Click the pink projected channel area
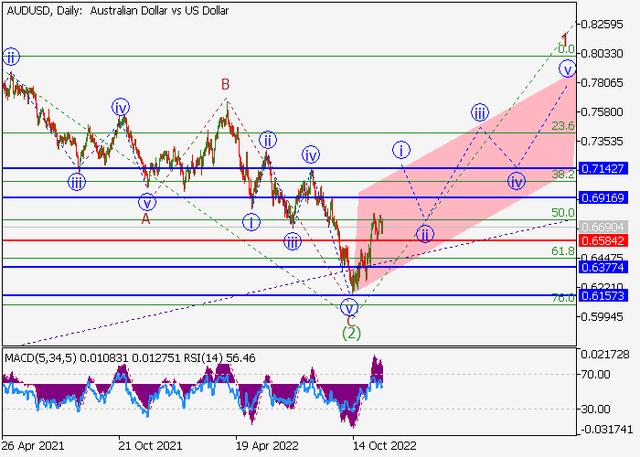The height and width of the screenshot is (457, 640). pyautogui.click(x=500, y=150)
